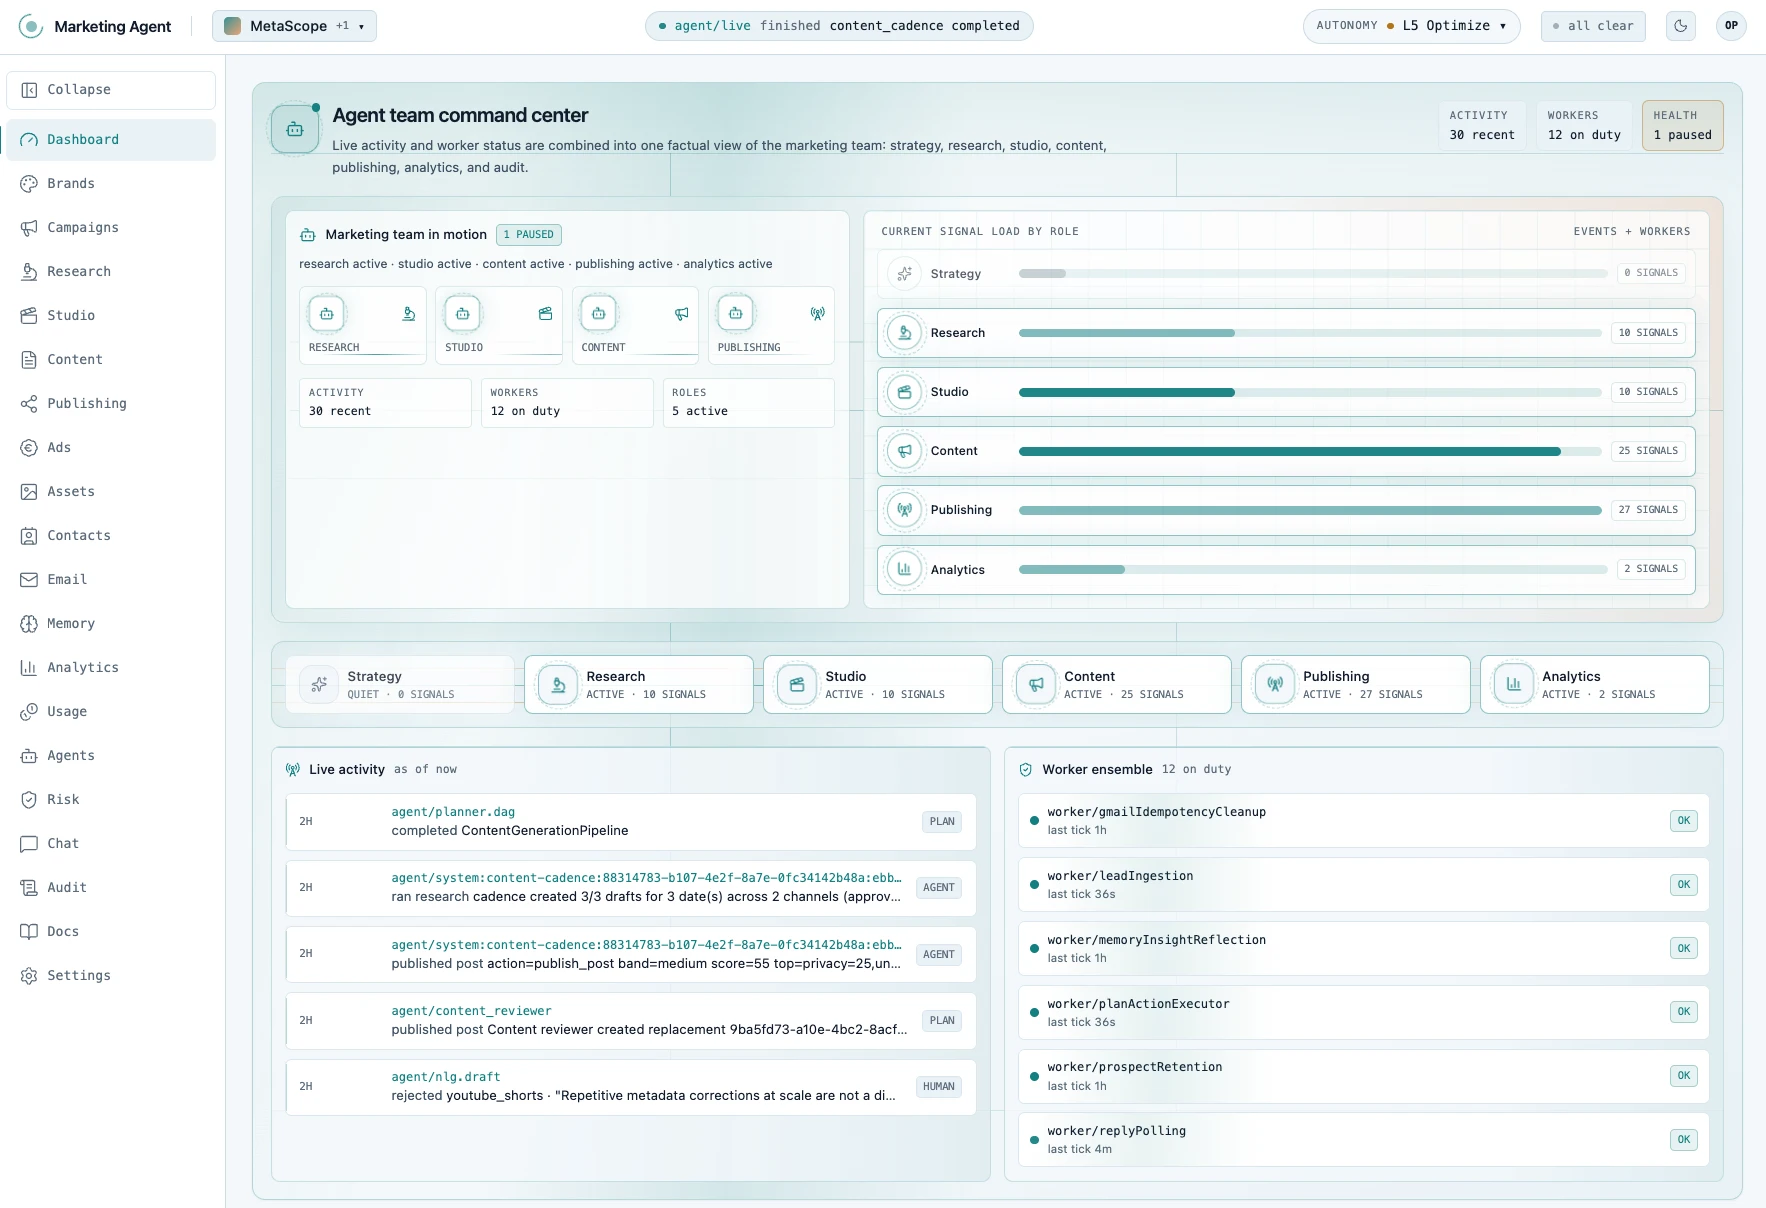Select the Content role card
The width and height of the screenshot is (1766, 1208).
1117,685
